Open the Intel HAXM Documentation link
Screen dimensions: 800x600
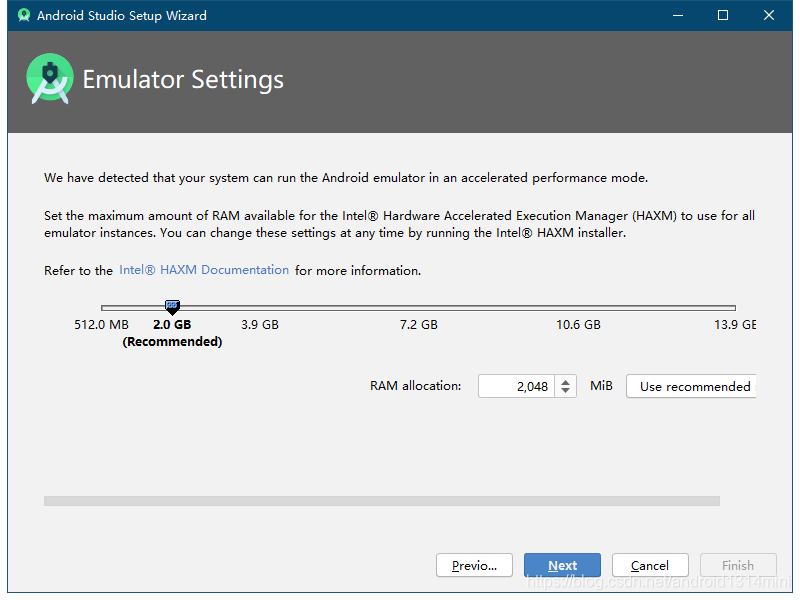[x=204, y=270]
